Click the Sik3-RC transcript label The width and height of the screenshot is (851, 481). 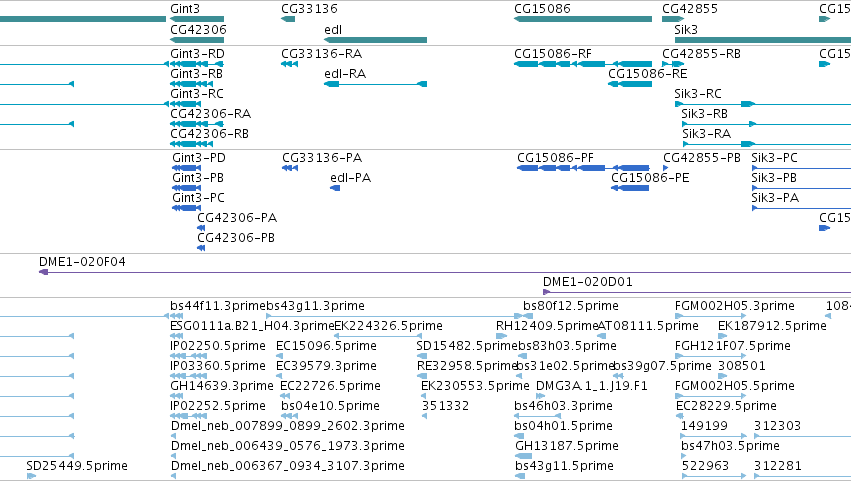(698, 94)
